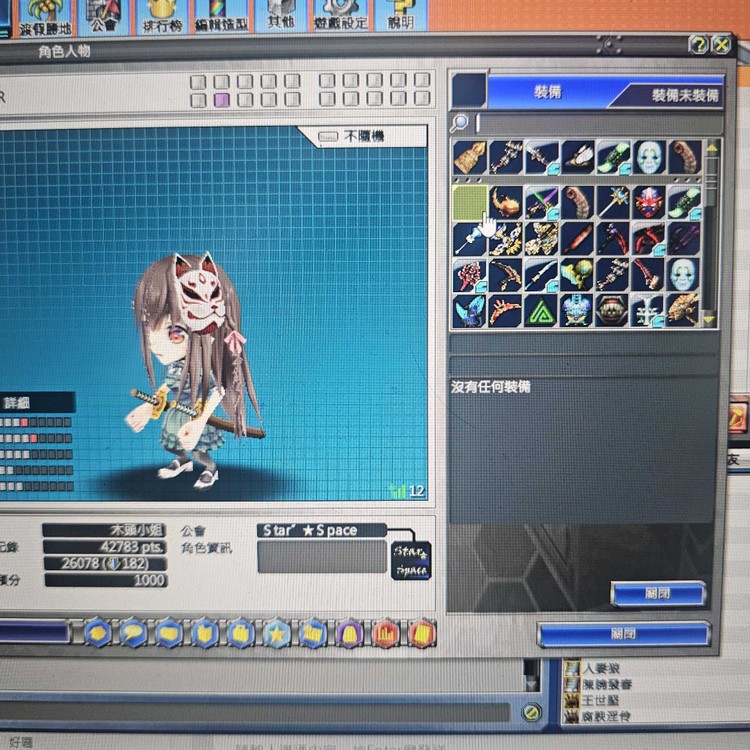Select the golden cloth equipment icon
This screenshot has height=750, width=750.
469,158
